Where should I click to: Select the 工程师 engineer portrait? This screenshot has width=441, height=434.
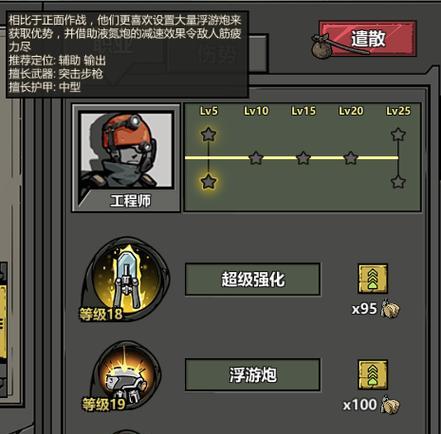point(126,158)
